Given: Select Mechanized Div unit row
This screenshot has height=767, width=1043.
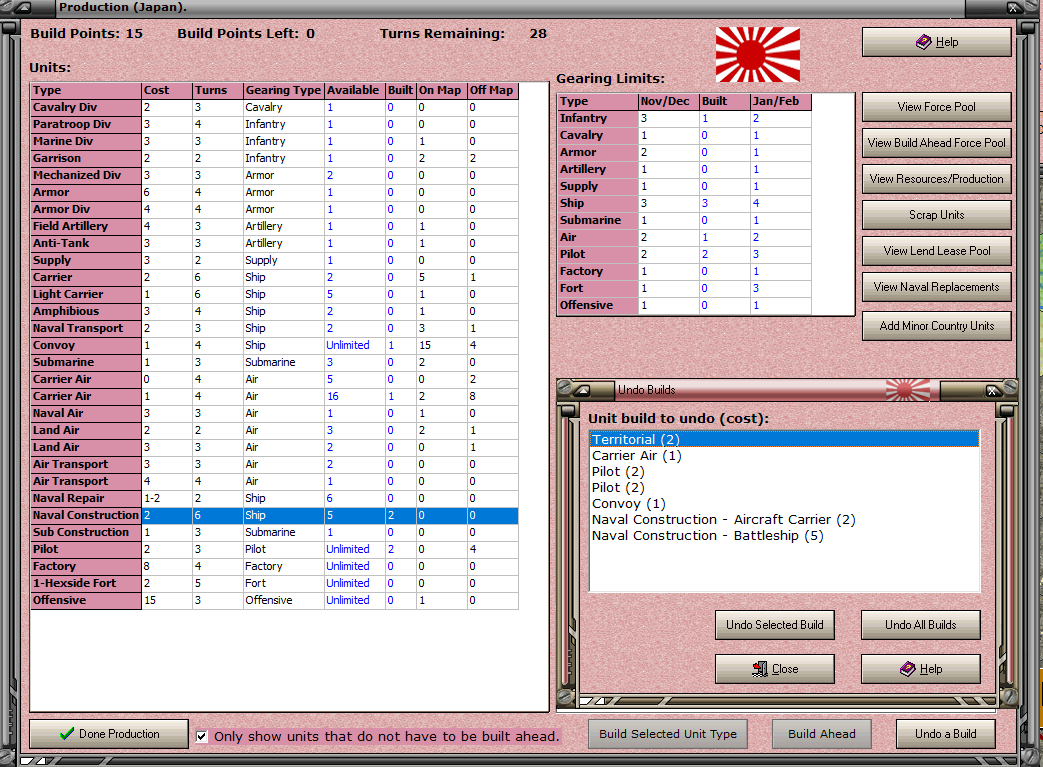Looking at the screenshot, I should click(x=274, y=176).
